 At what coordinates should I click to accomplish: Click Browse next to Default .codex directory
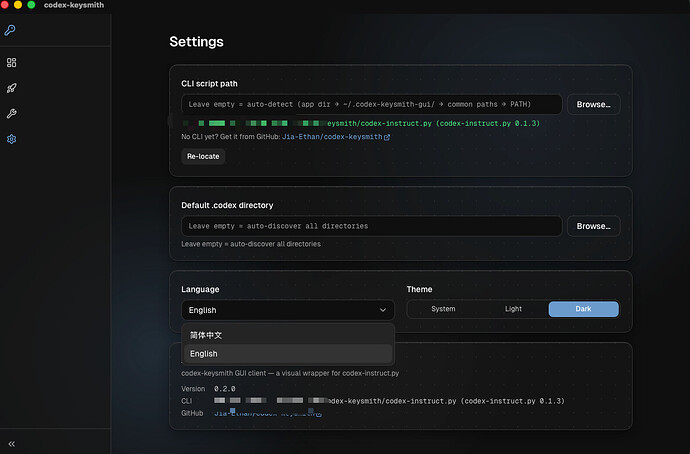[593, 226]
